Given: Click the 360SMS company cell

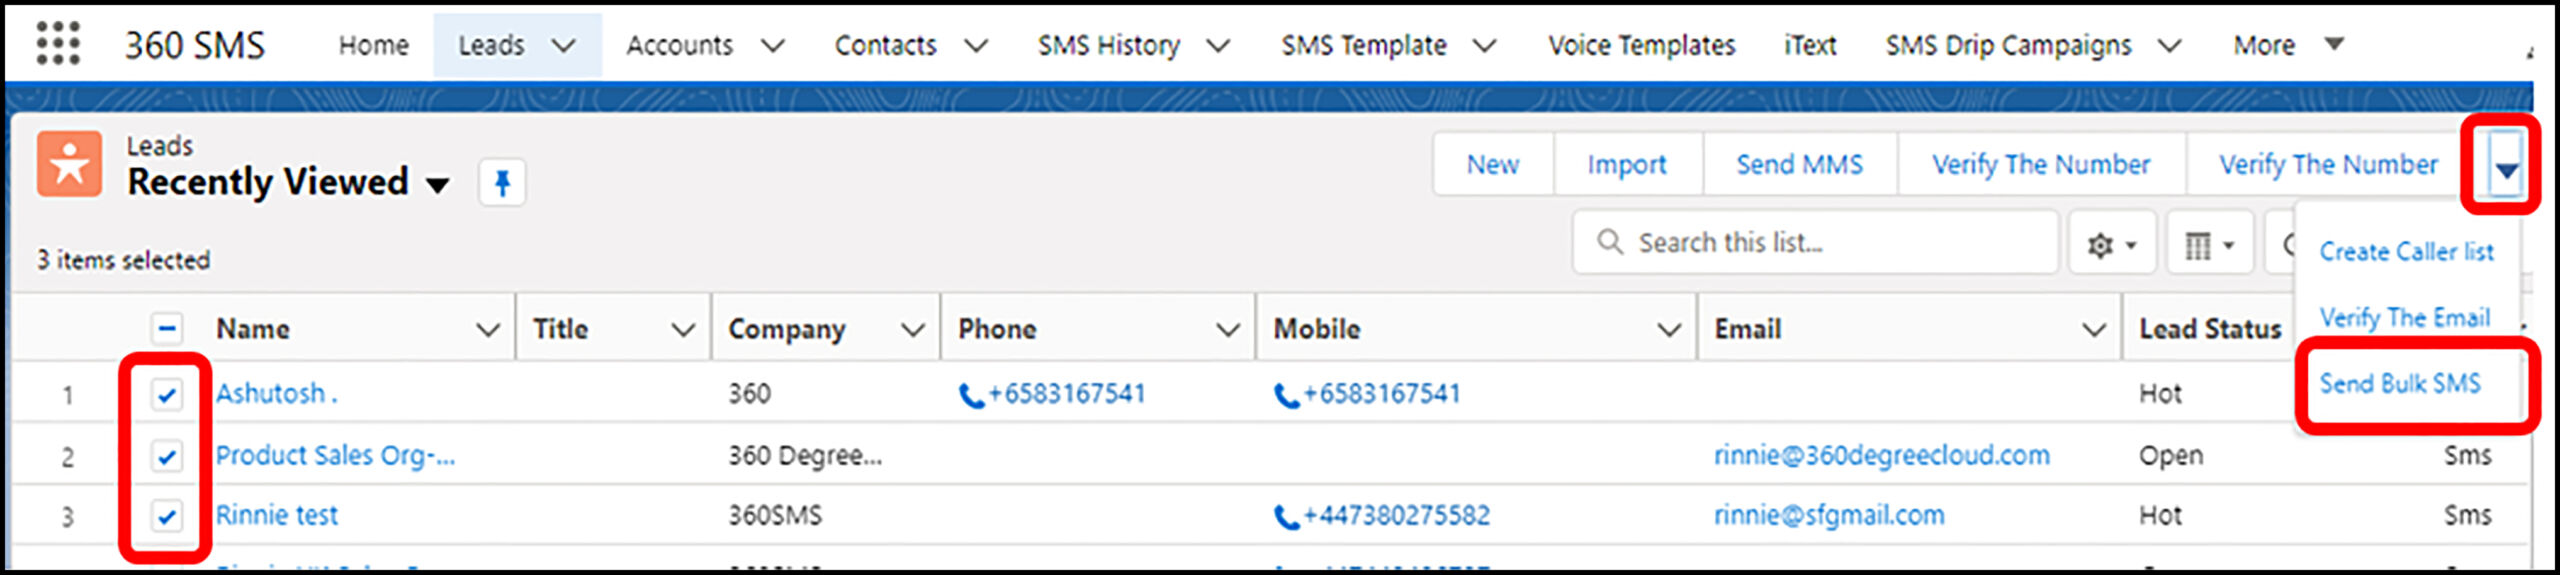Looking at the screenshot, I should (x=775, y=515).
